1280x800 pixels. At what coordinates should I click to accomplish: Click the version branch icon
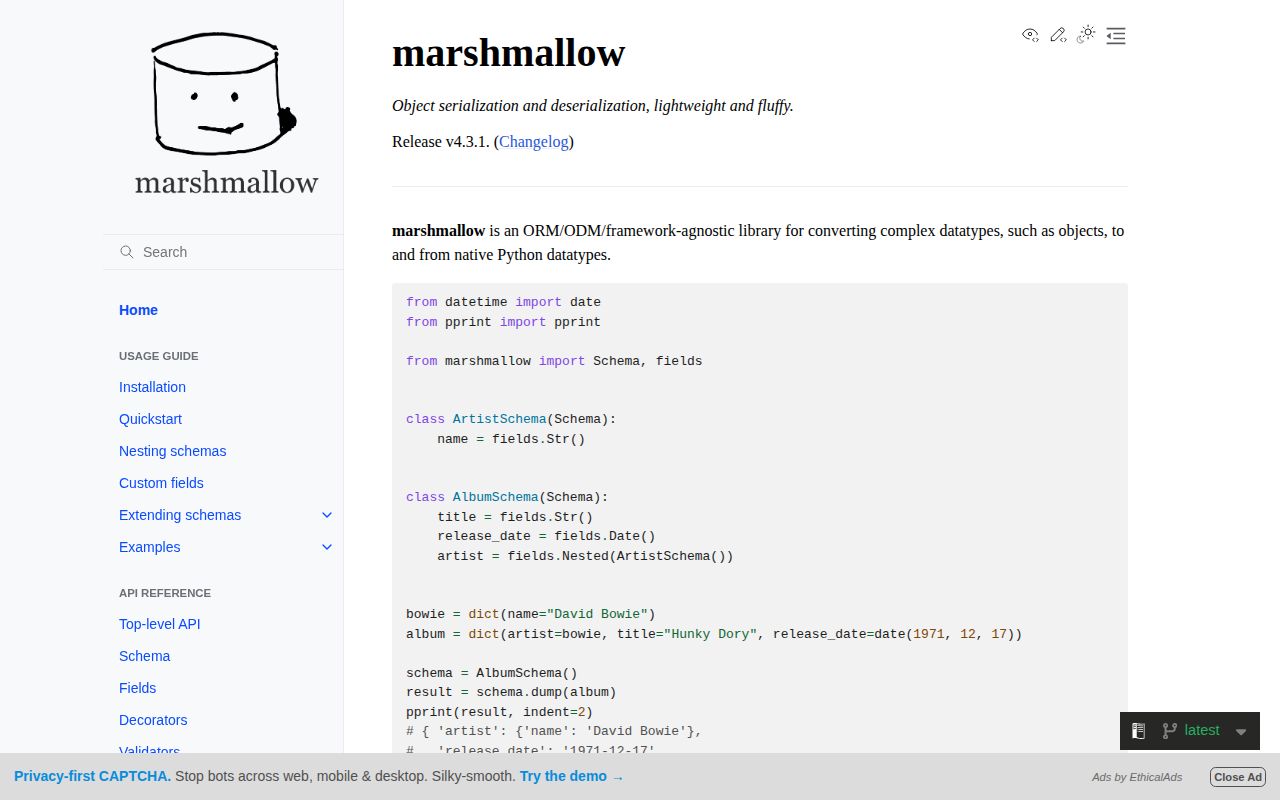click(1169, 731)
